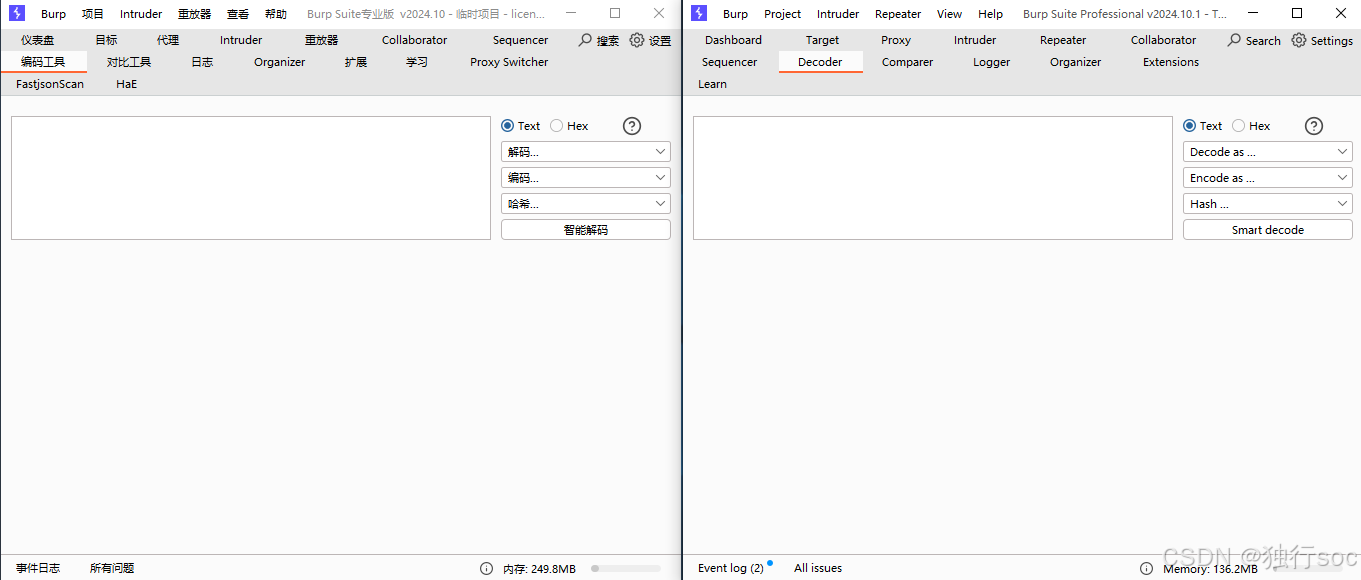
Task: Open the Learn tab
Action: click(713, 84)
